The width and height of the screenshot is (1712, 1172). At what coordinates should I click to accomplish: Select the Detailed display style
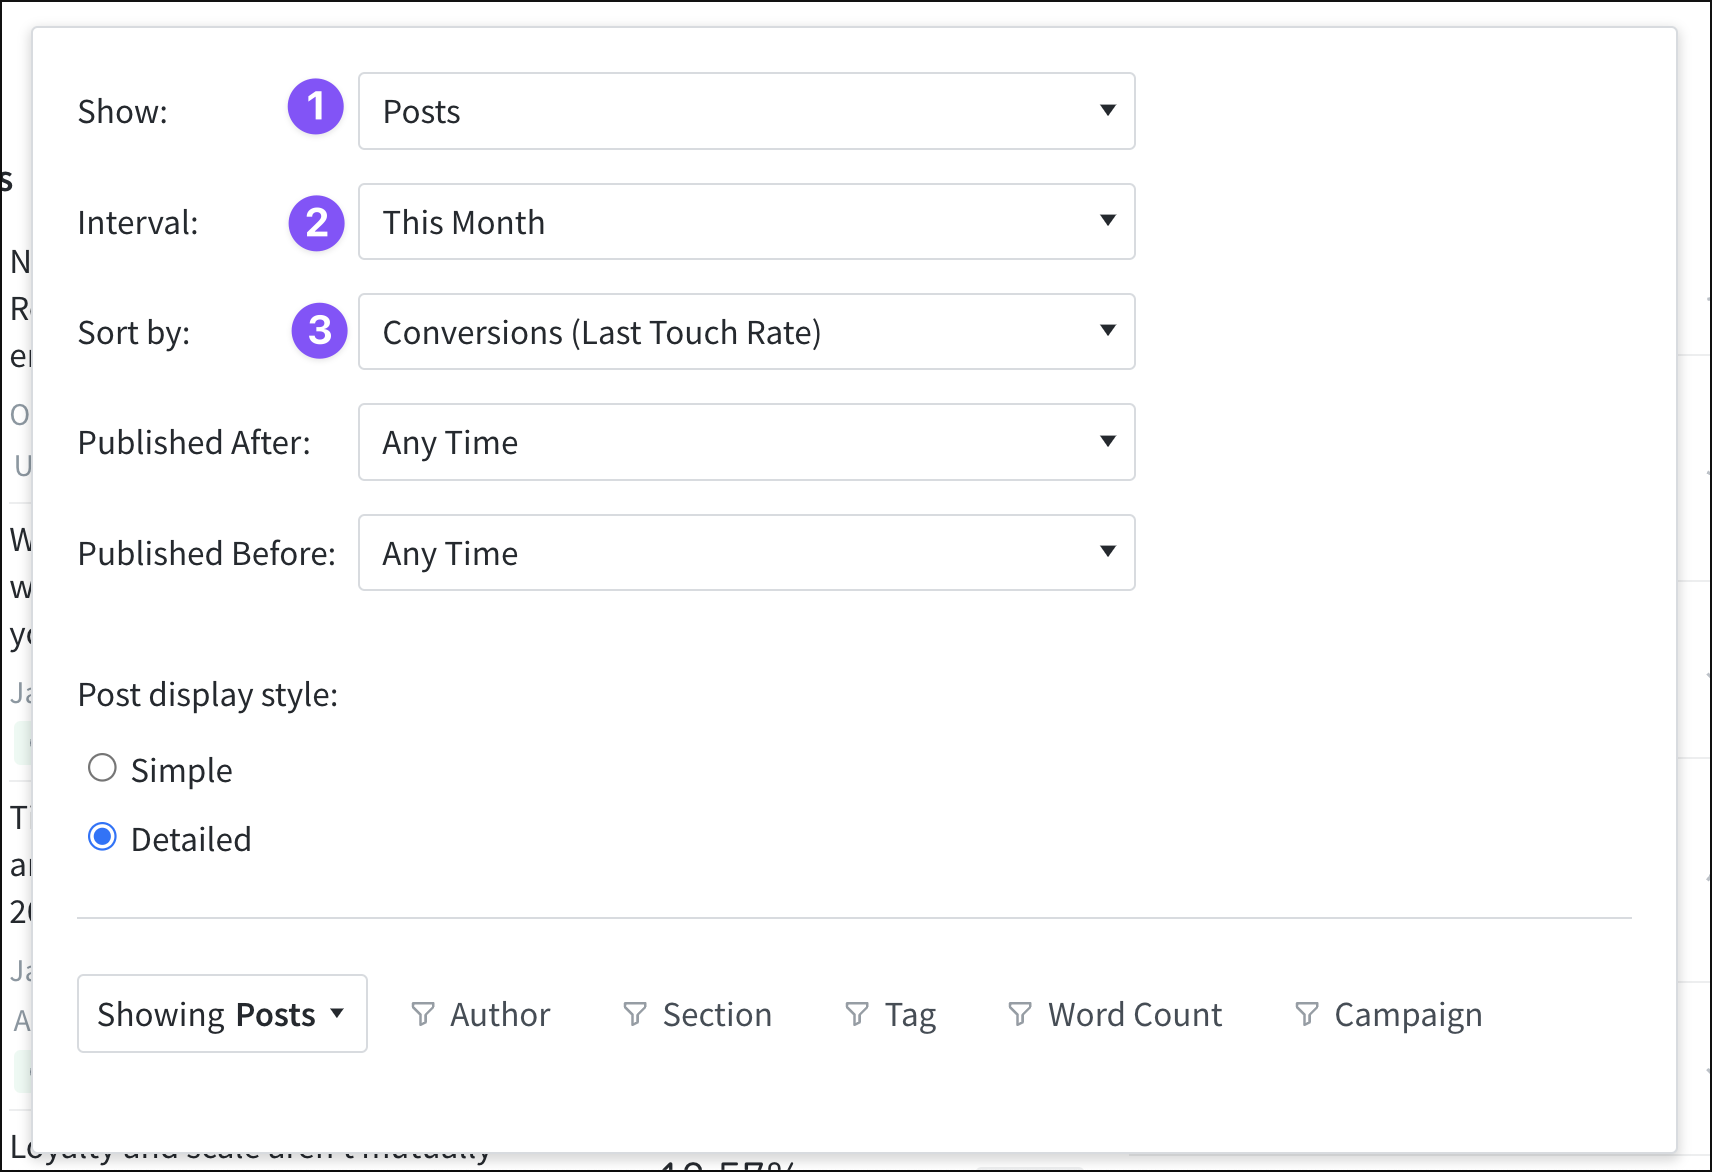pyautogui.click(x=102, y=838)
